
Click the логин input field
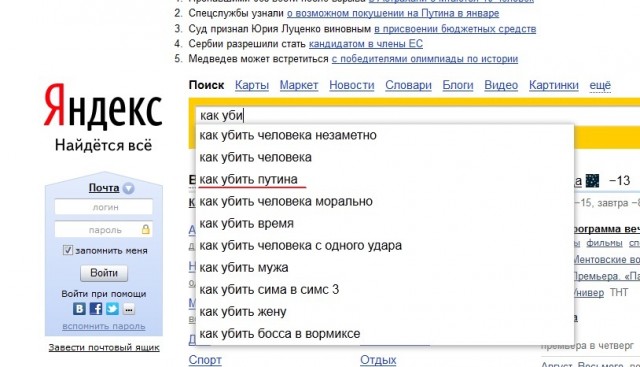point(104,207)
